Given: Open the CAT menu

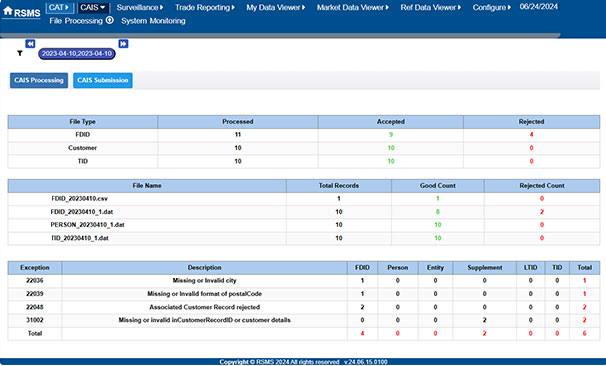Looking at the screenshot, I should (60, 7).
